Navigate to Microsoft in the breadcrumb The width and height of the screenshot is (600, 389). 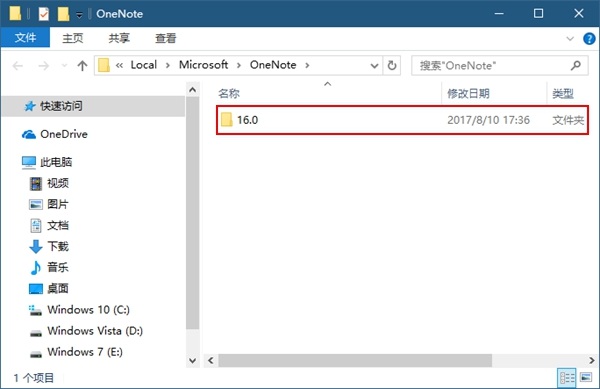[204, 65]
